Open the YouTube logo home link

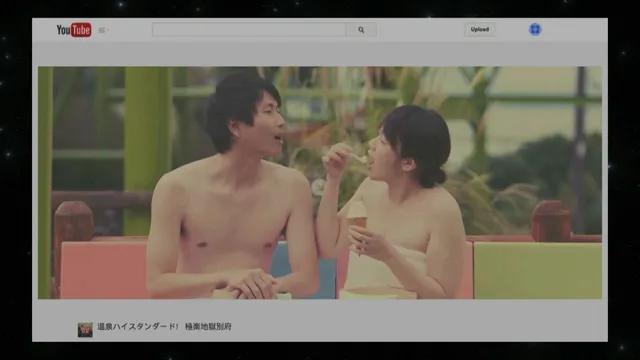[74, 30]
